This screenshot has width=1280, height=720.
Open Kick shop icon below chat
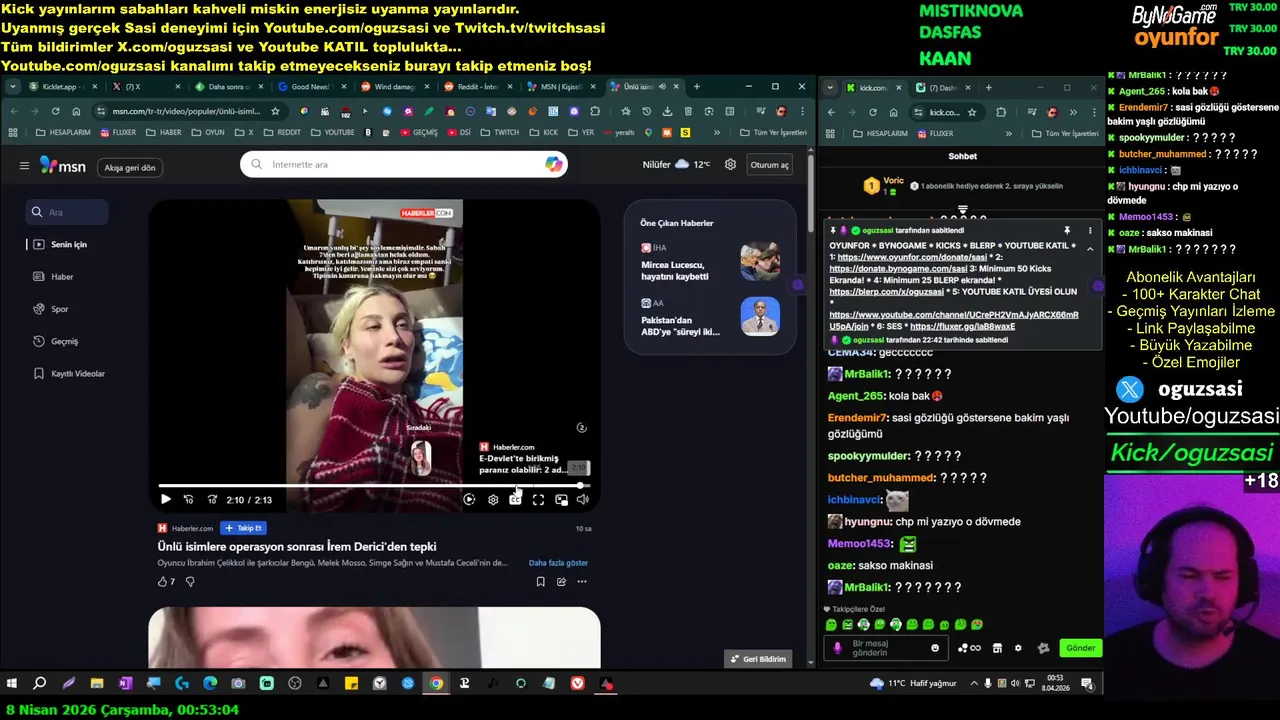click(x=997, y=648)
